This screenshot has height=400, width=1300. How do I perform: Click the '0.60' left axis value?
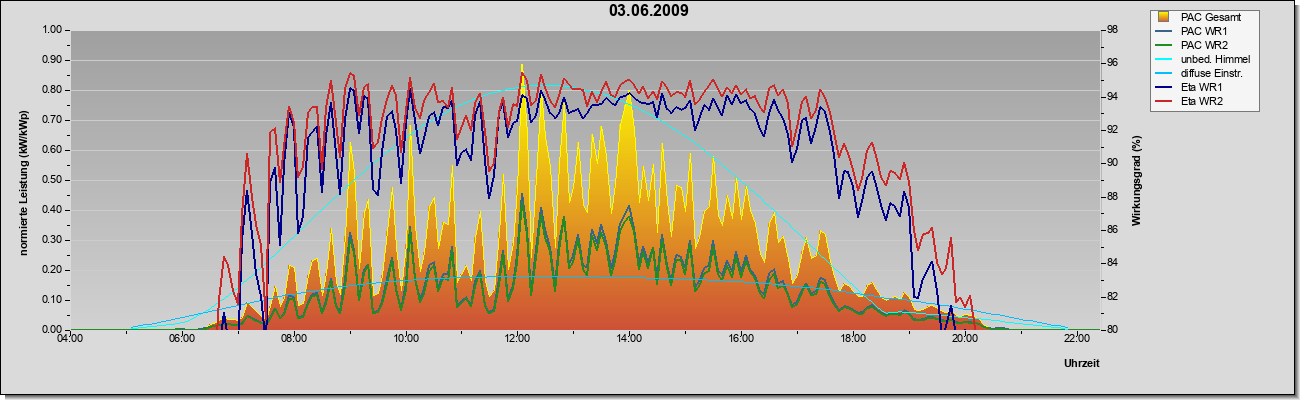pyautogui.click(x=52, y=150)
